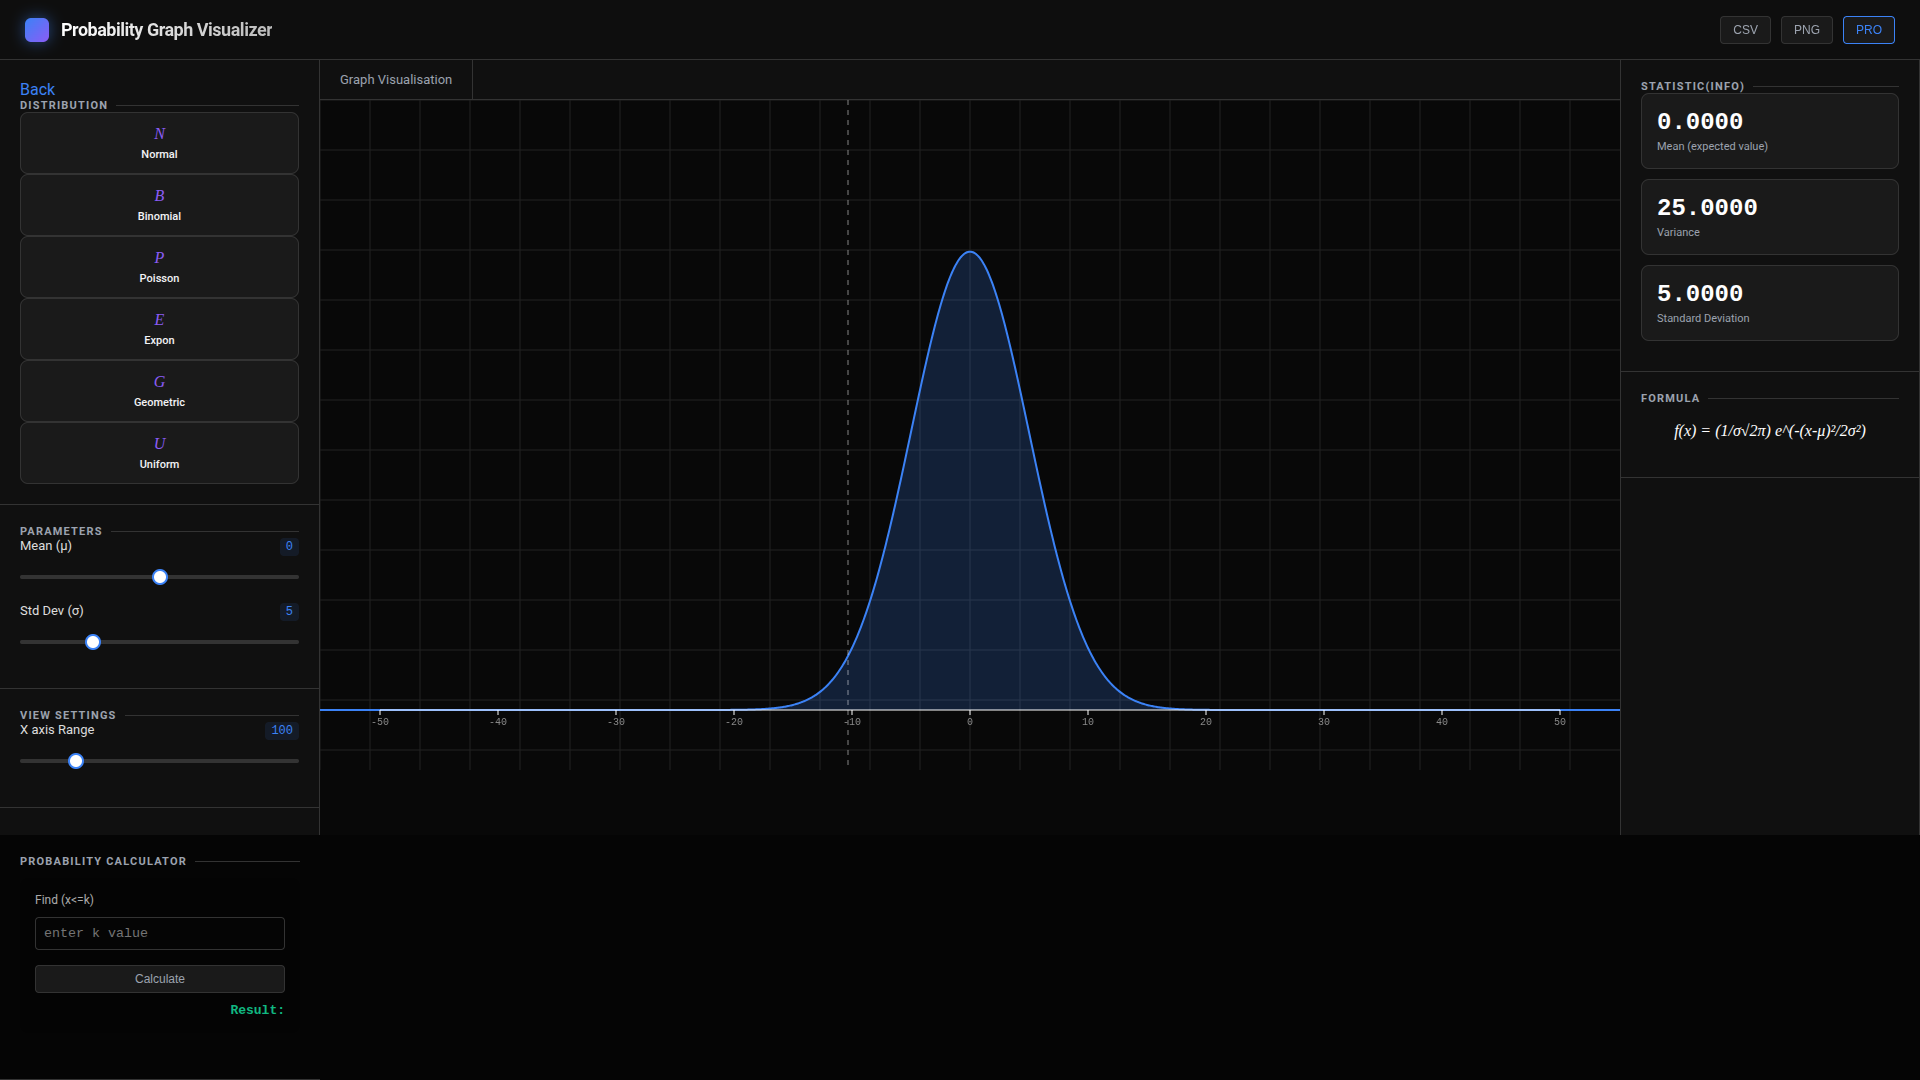Export image with the PNG button
1920x1080 pixels.
pyautogui.click(x=1806, y=30)
